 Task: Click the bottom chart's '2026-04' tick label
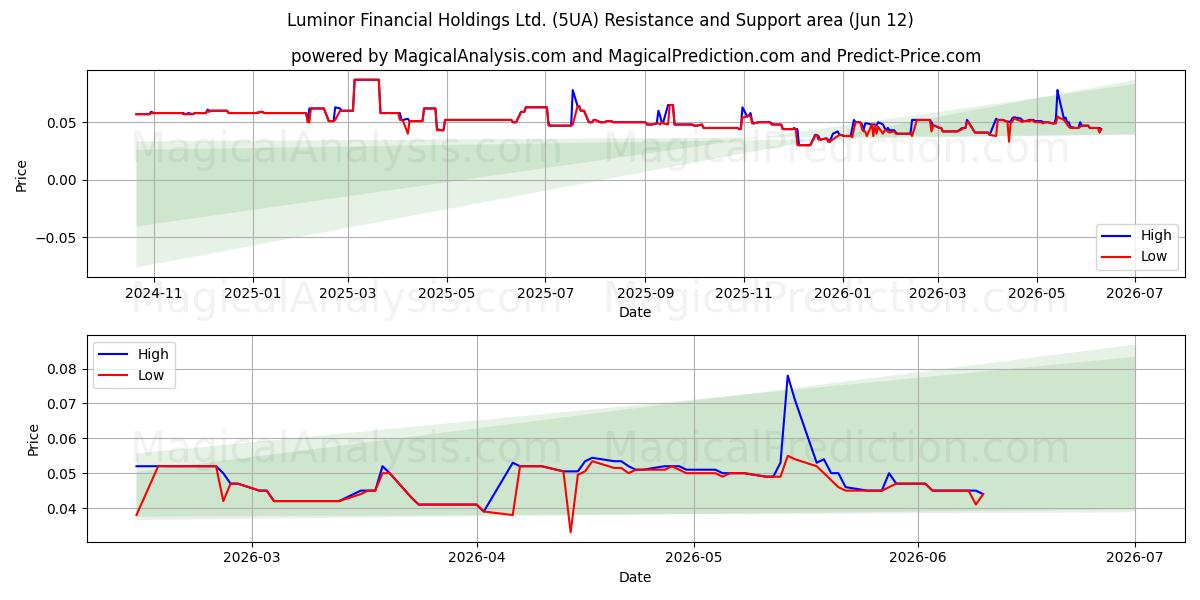click(x=477, y=558)
